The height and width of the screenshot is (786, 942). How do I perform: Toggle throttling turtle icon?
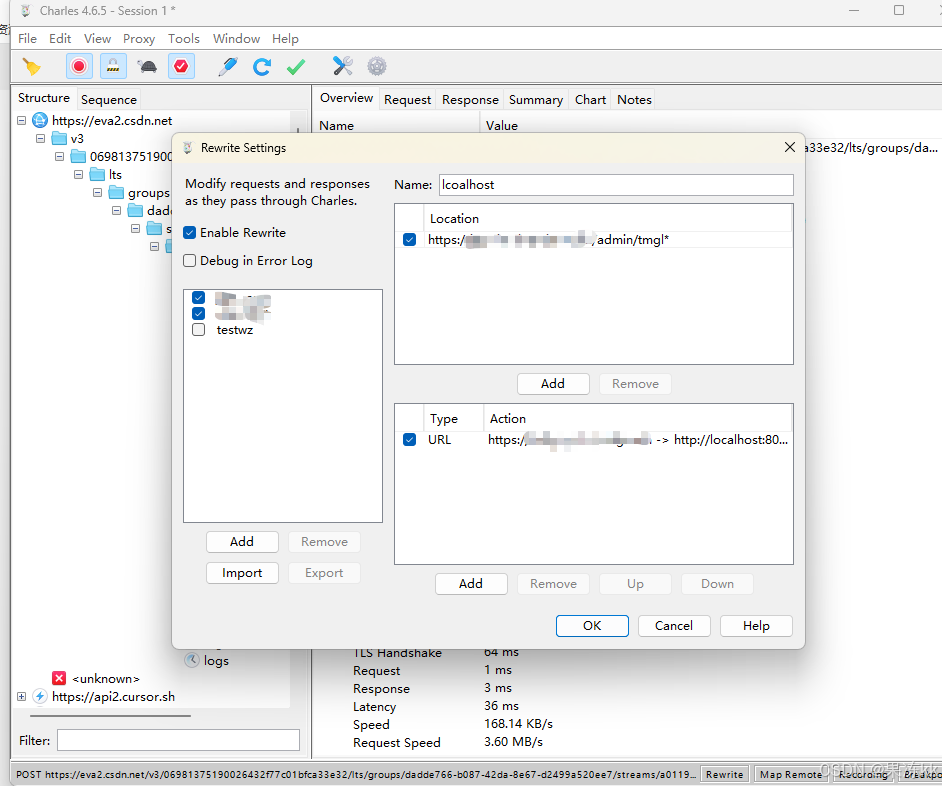[x=147, y=66]
